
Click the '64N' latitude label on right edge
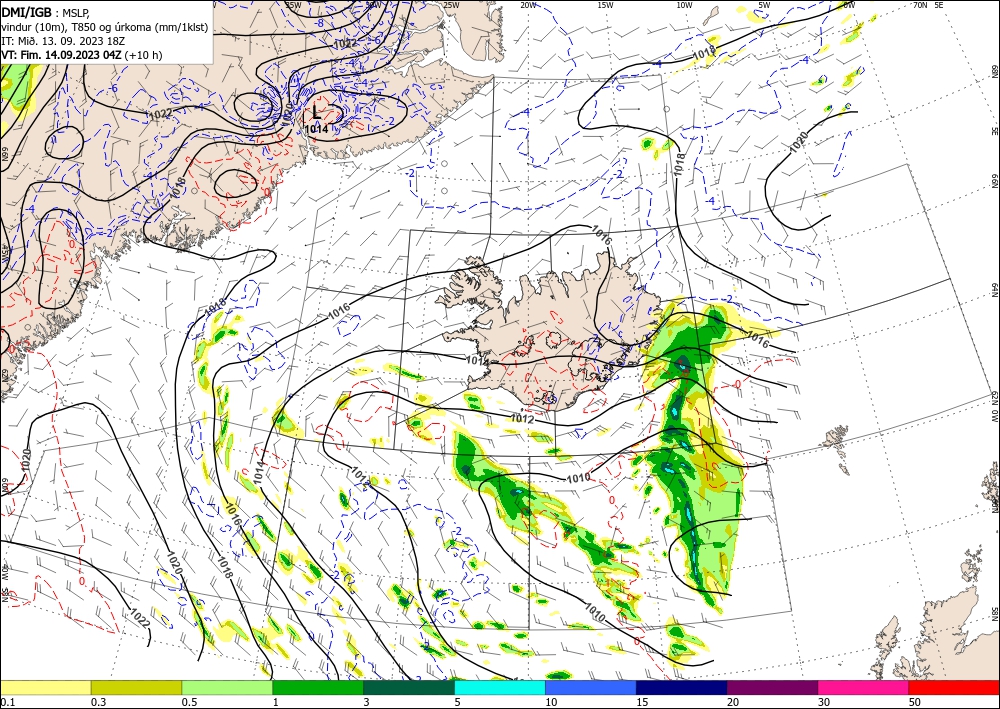pos(994,290)
